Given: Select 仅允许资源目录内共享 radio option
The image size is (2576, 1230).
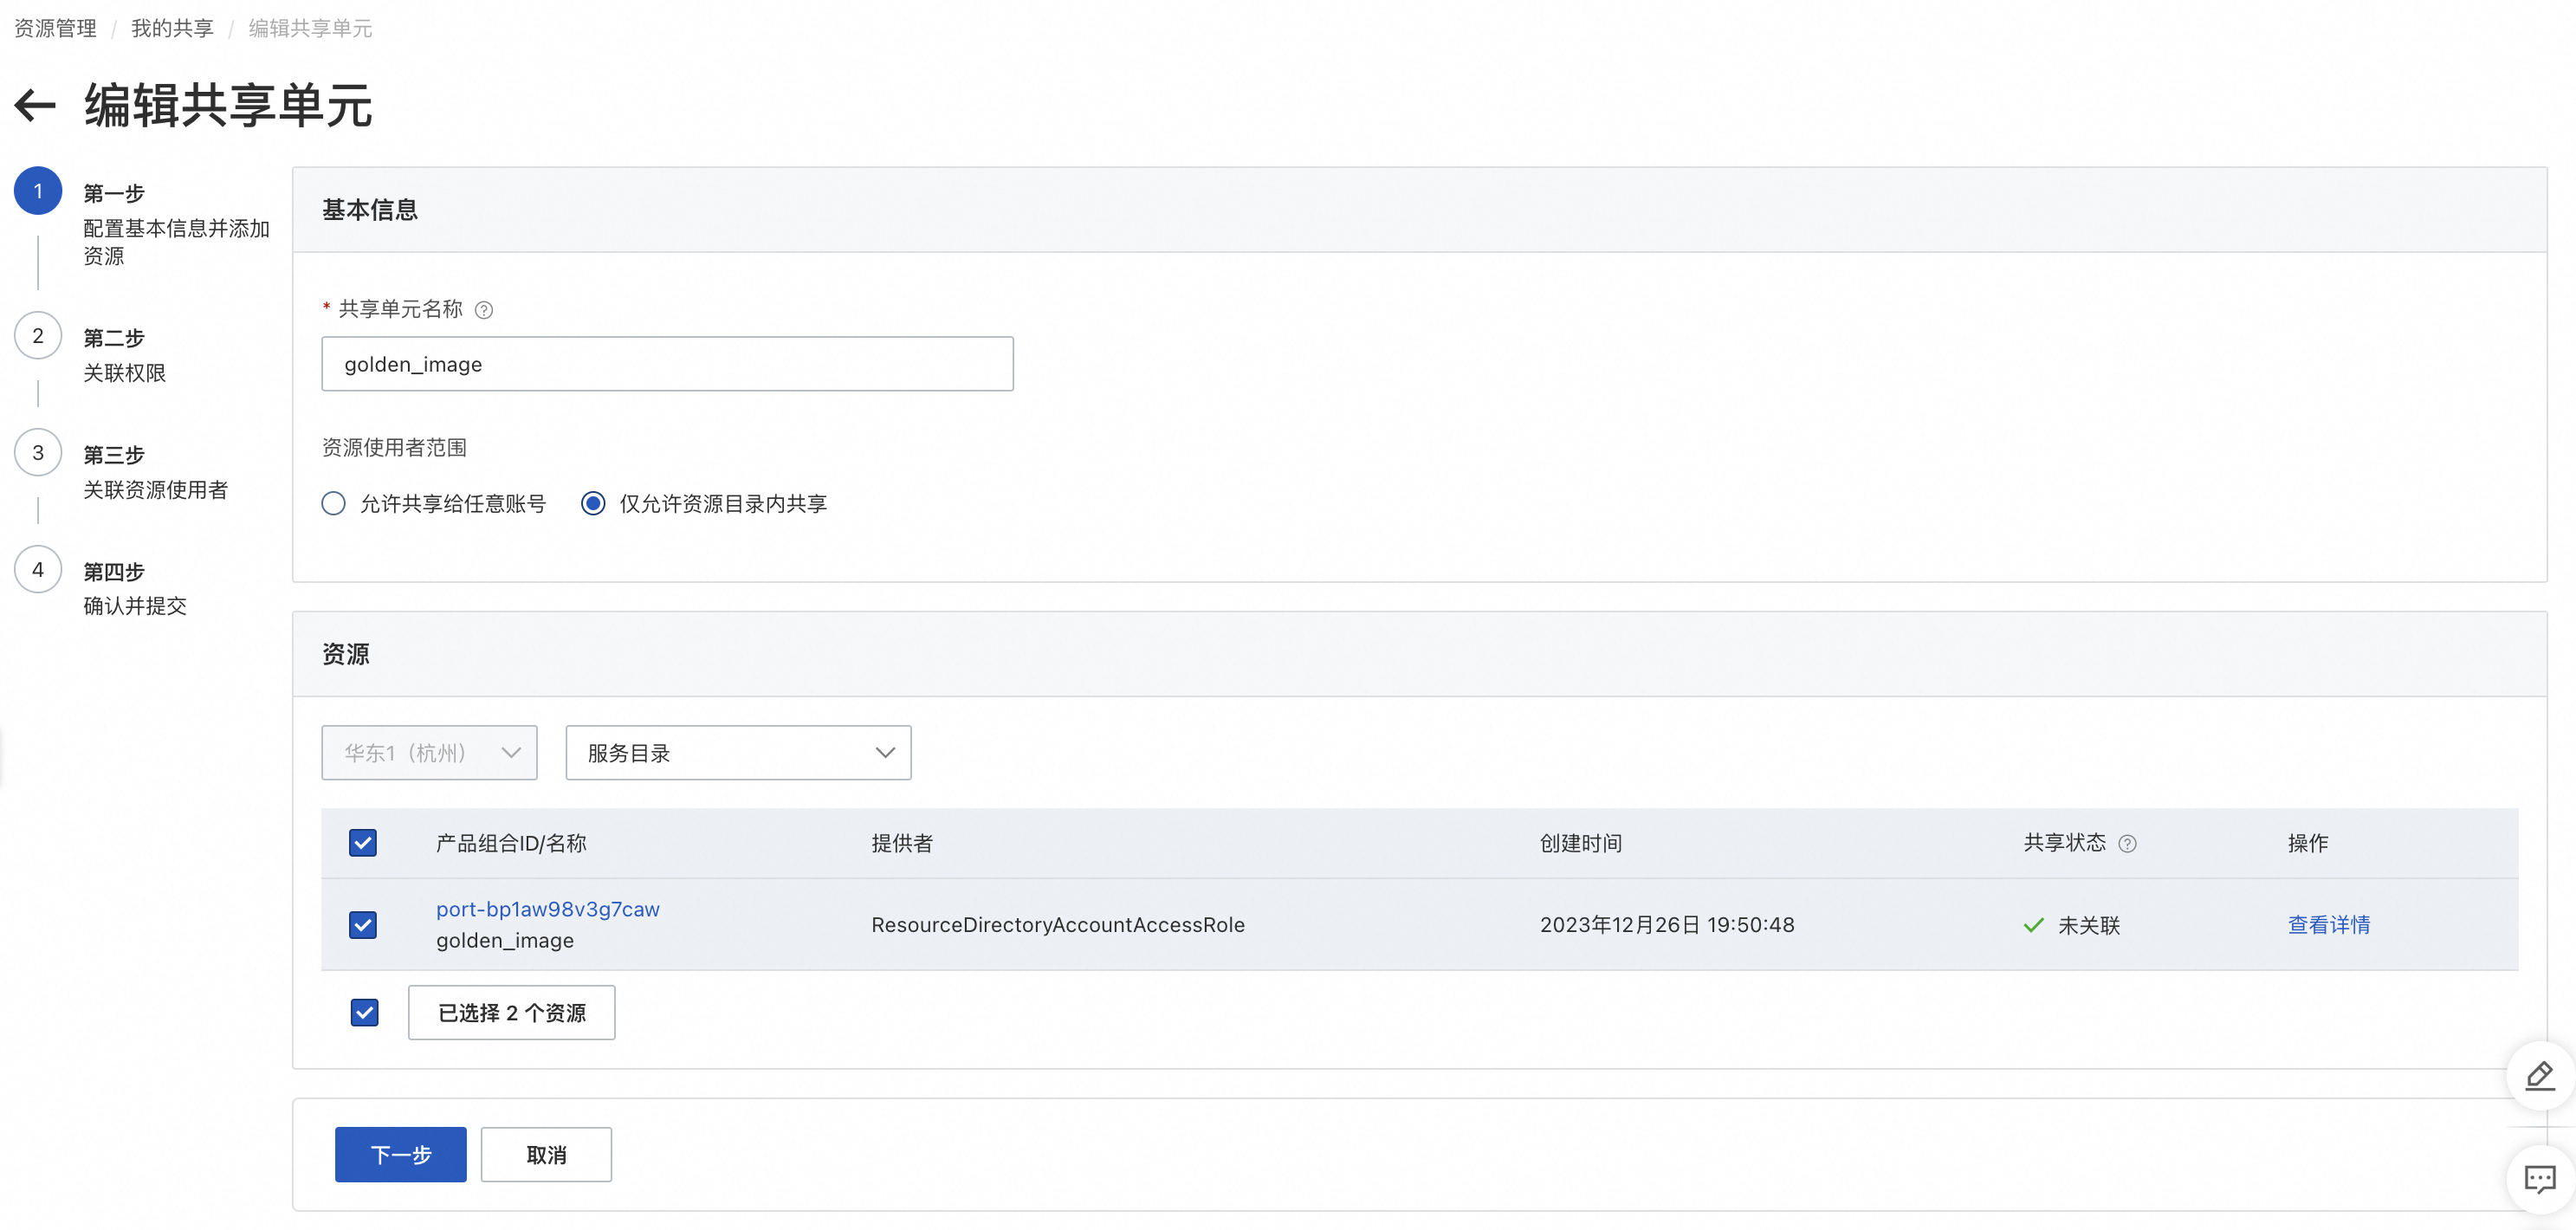Looking at the screenshot, I should pyautogui.click(x=593, y=504).
